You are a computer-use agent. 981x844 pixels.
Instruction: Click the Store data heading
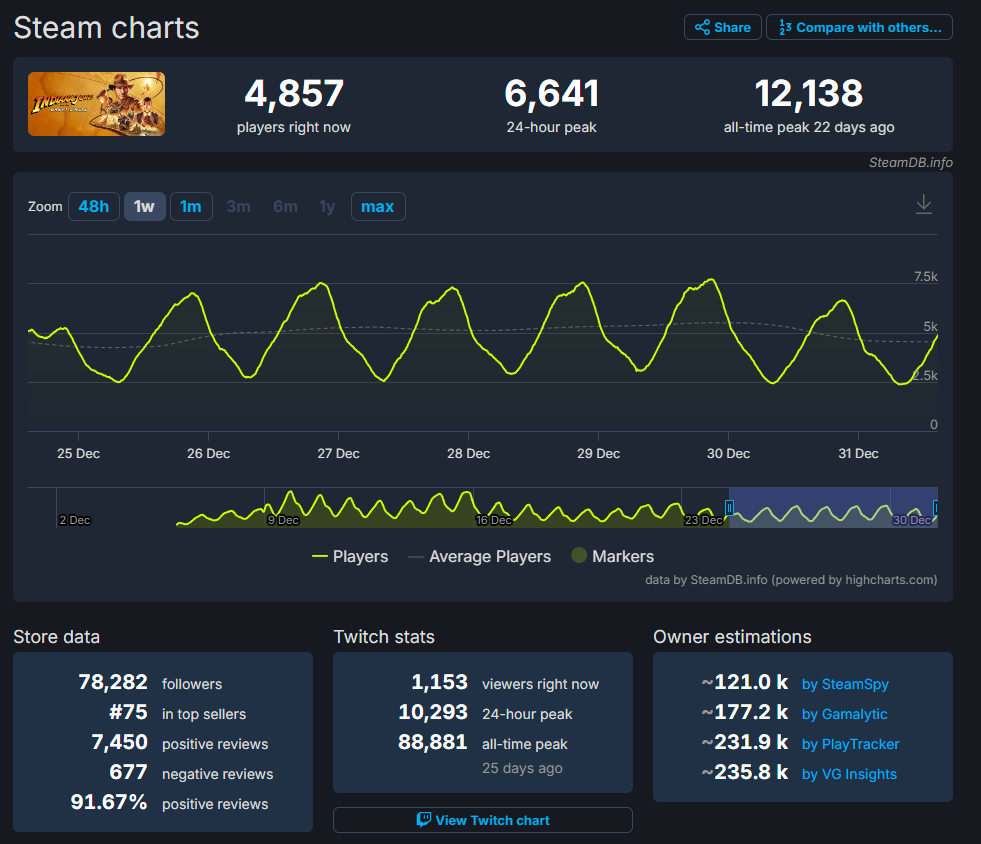(57, 637)
